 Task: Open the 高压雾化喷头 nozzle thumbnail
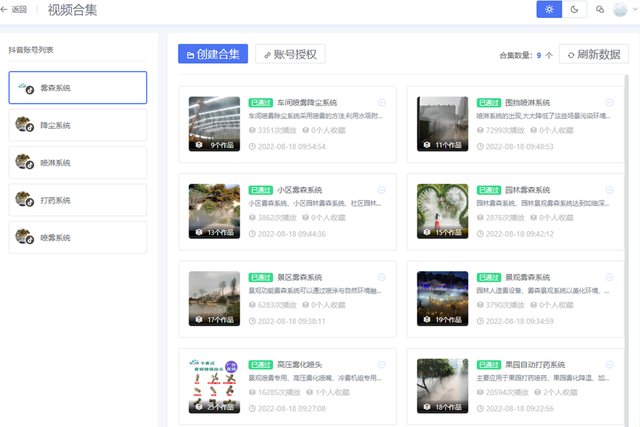214,386
